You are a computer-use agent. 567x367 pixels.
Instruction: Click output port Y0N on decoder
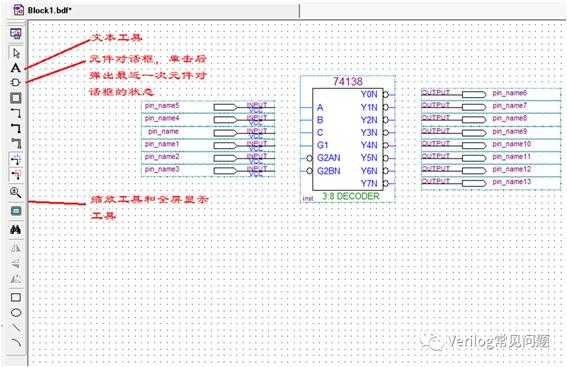pos(369,94)
